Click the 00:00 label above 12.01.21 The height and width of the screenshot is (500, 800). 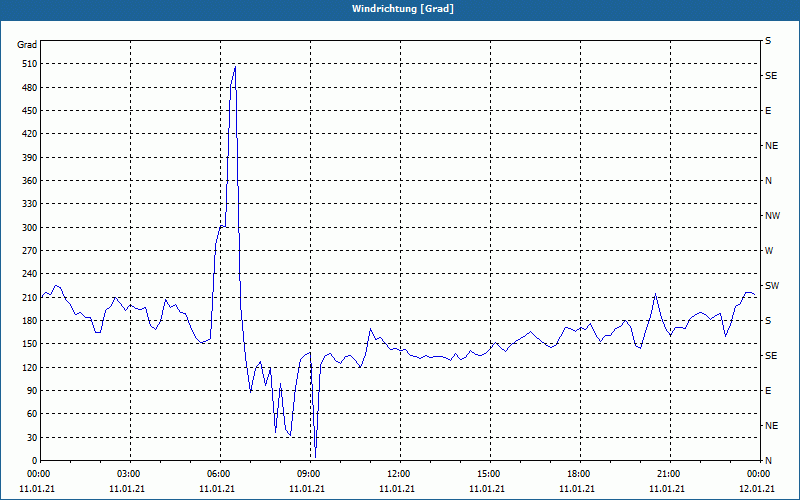(x=758, y=474)
